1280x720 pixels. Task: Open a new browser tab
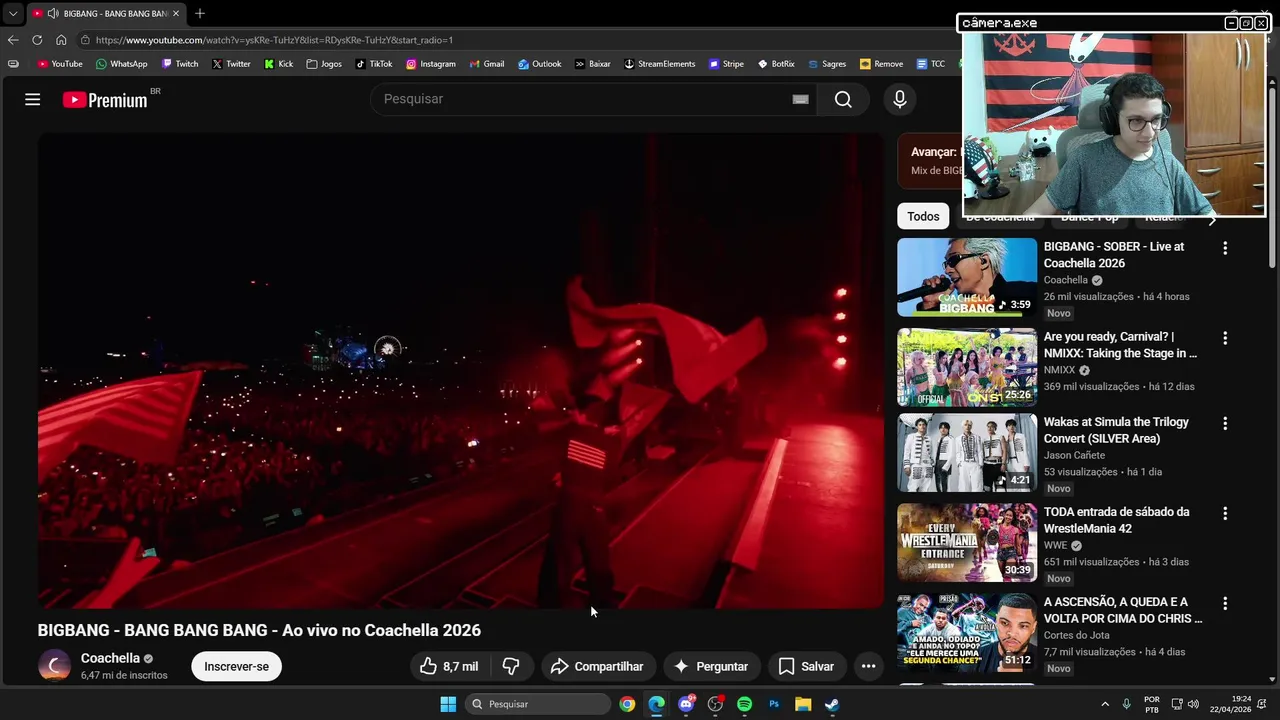coord(200,13)
